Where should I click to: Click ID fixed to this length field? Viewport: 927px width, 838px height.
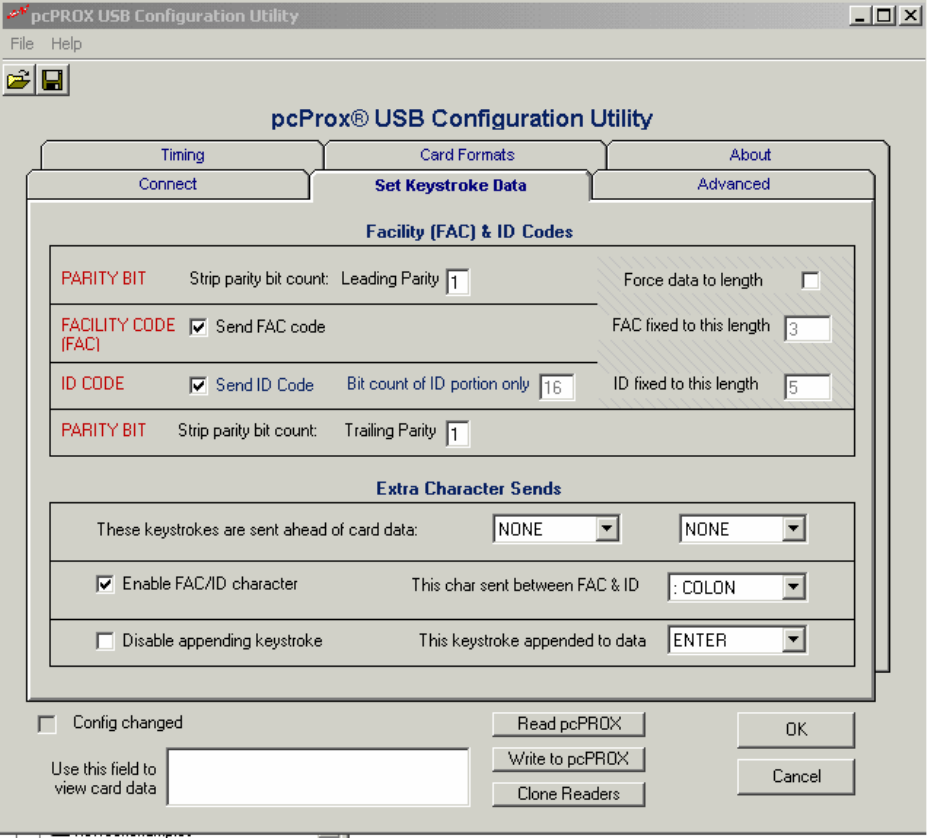(808, 387)
